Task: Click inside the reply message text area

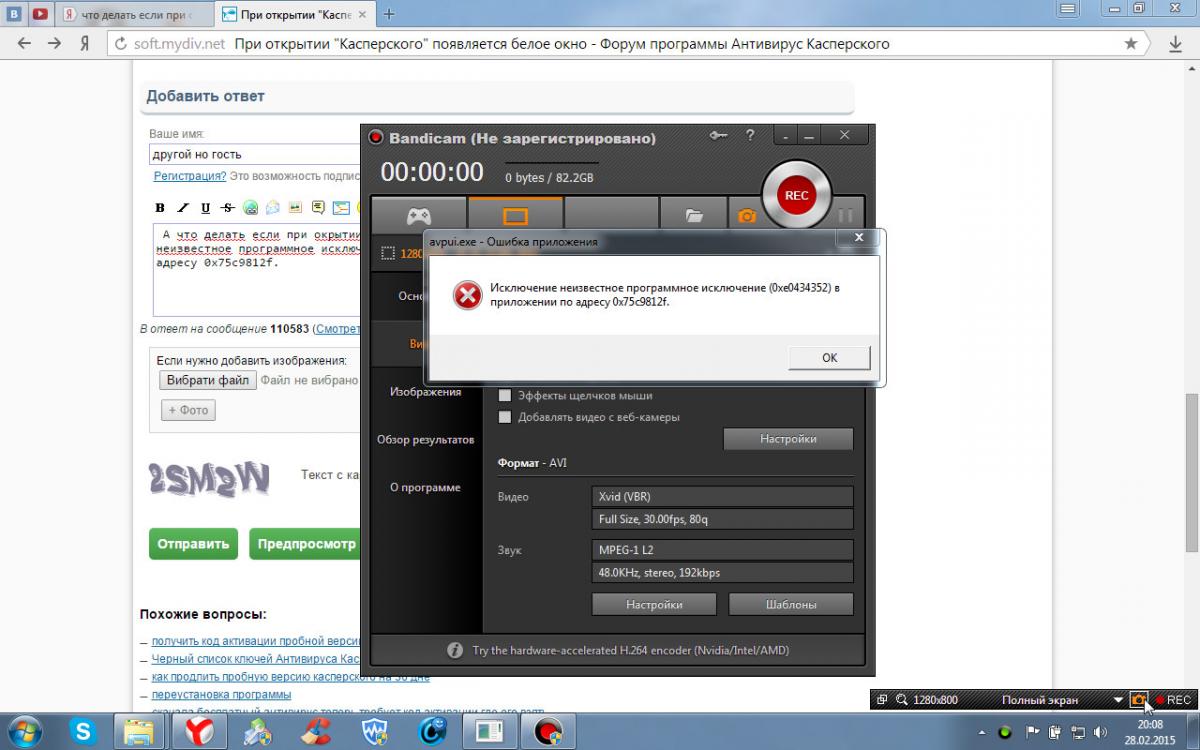Action: pos(255,269)
